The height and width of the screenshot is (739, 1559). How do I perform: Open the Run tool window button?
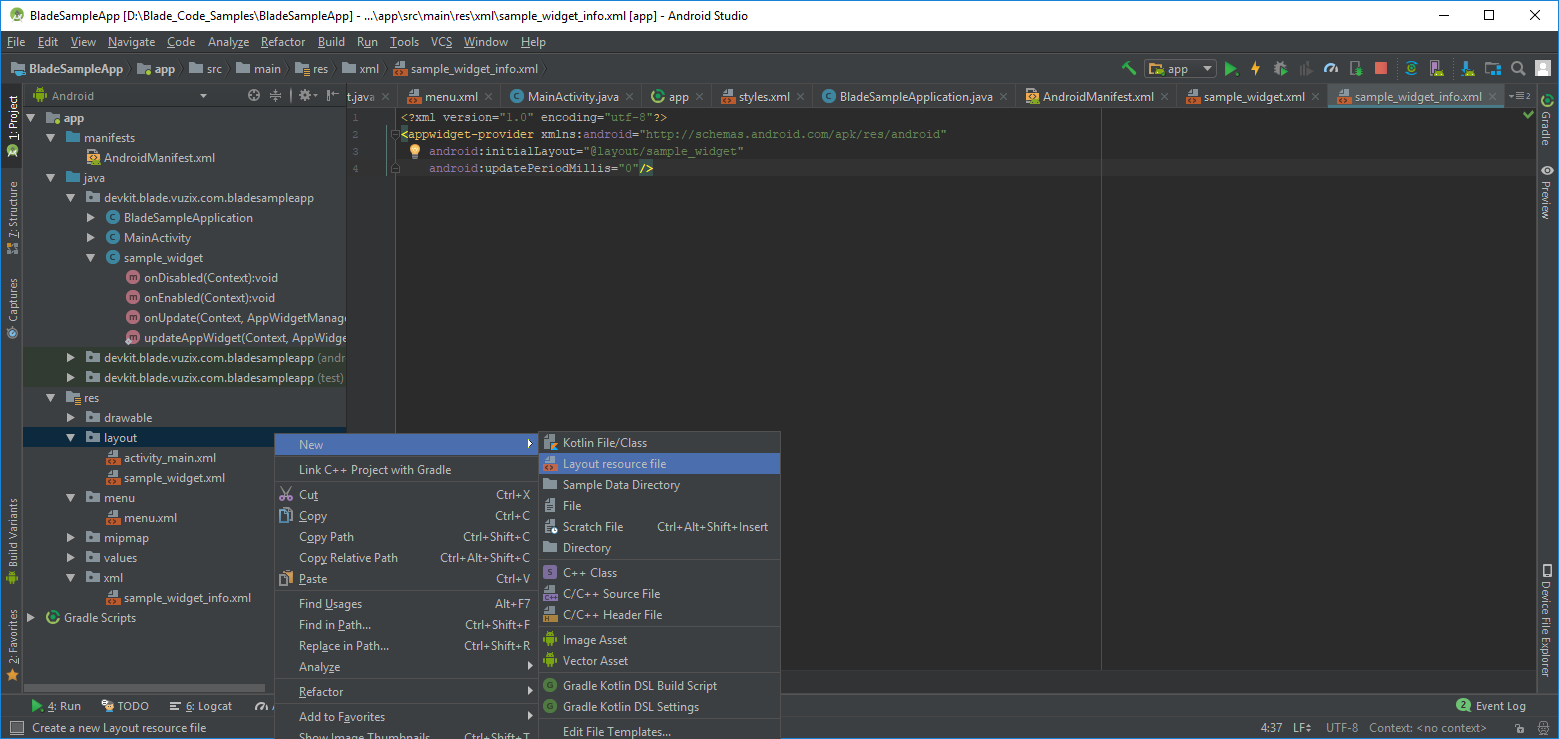[56, 706]
